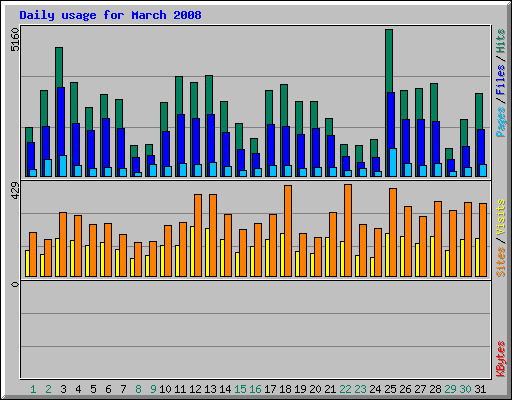Click the dark blue files bar for day 25
The height and width of the screenshot is (400, 512).
391,121
